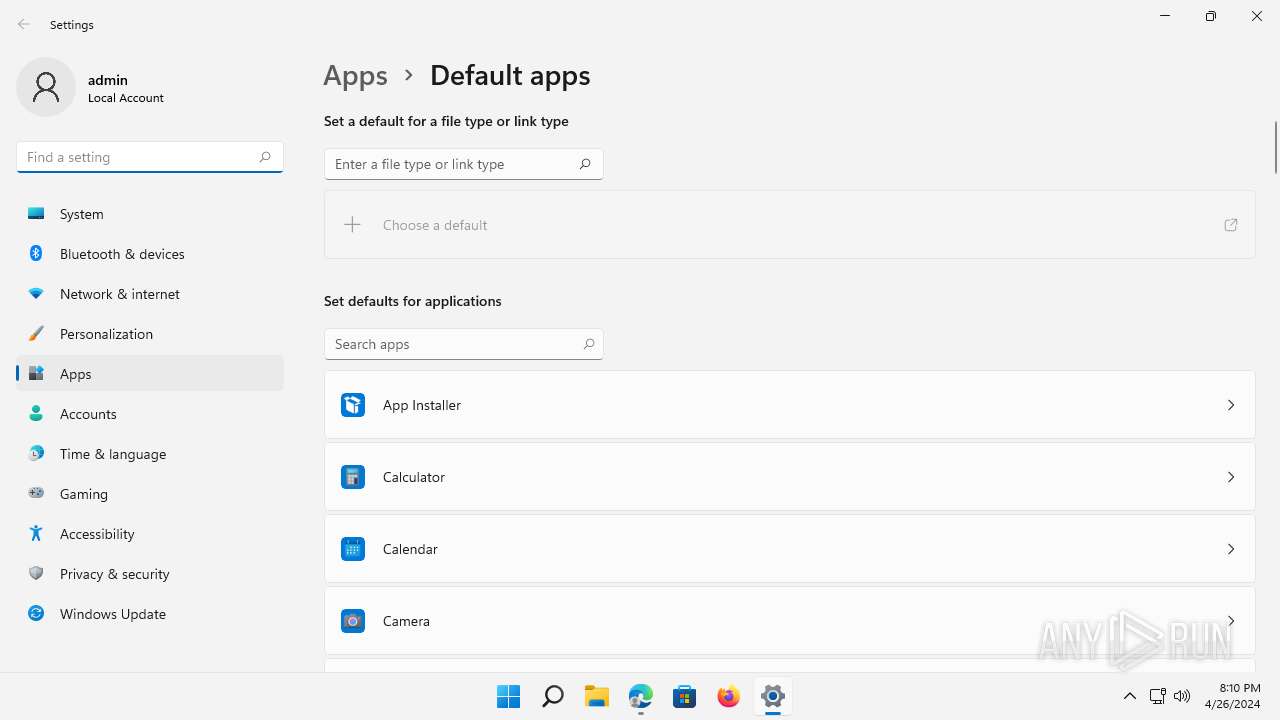Click the plus icon beside Choose a default
The width and height of the screenshot is (1280, 720).
tap(352, 225)
